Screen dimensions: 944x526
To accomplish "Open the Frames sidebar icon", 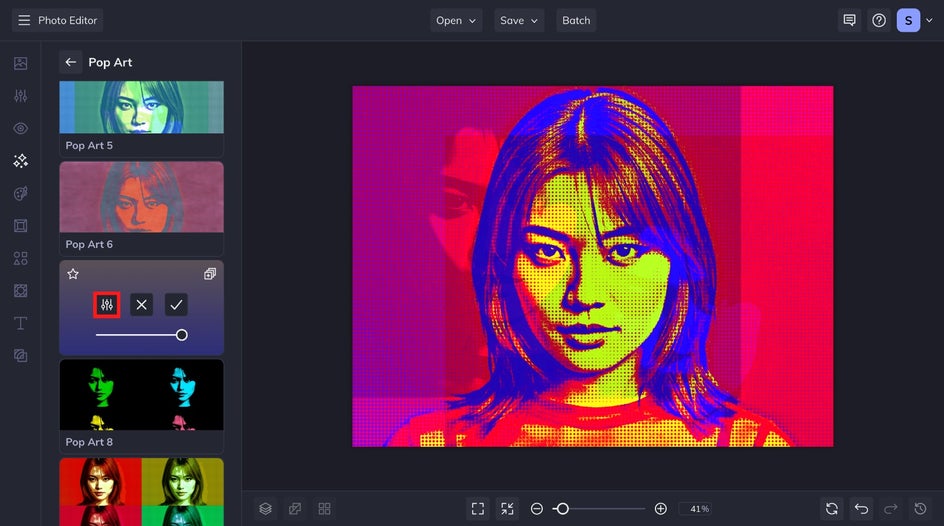I will 20,226.
